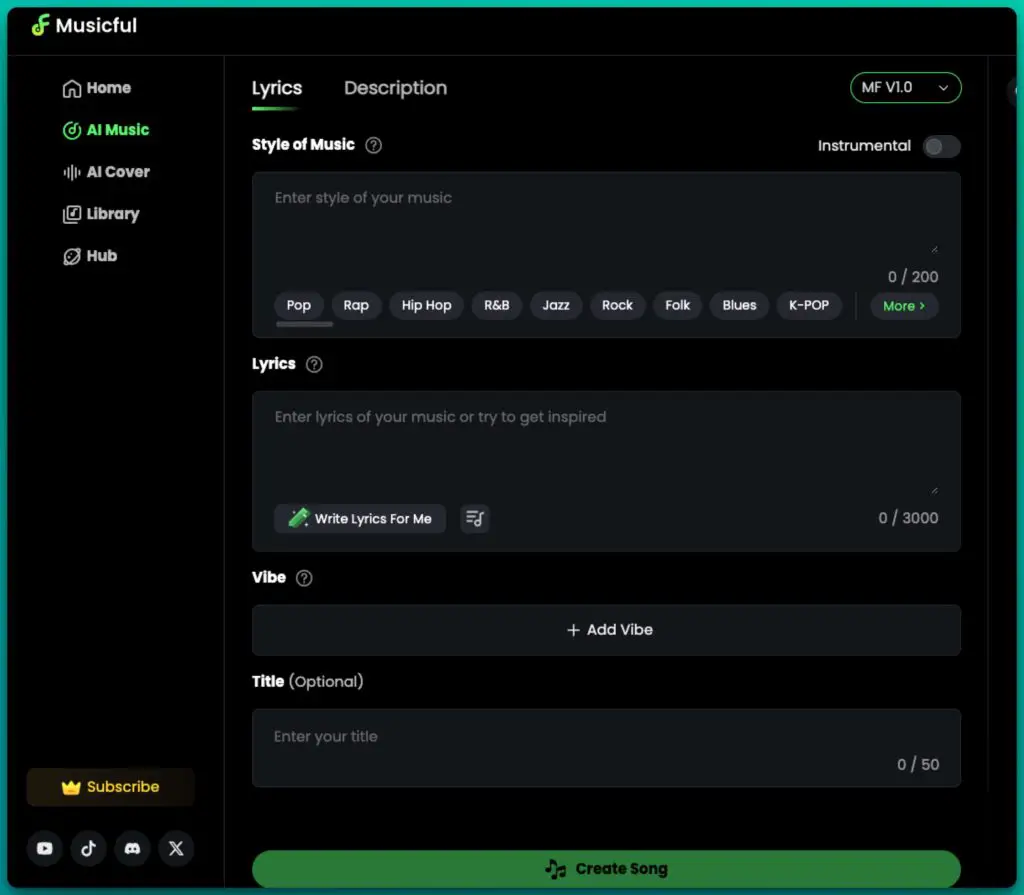Click the help icon next to Style of Music
The height and width of the screenshot is (895, 1024).
click(373, 145)
